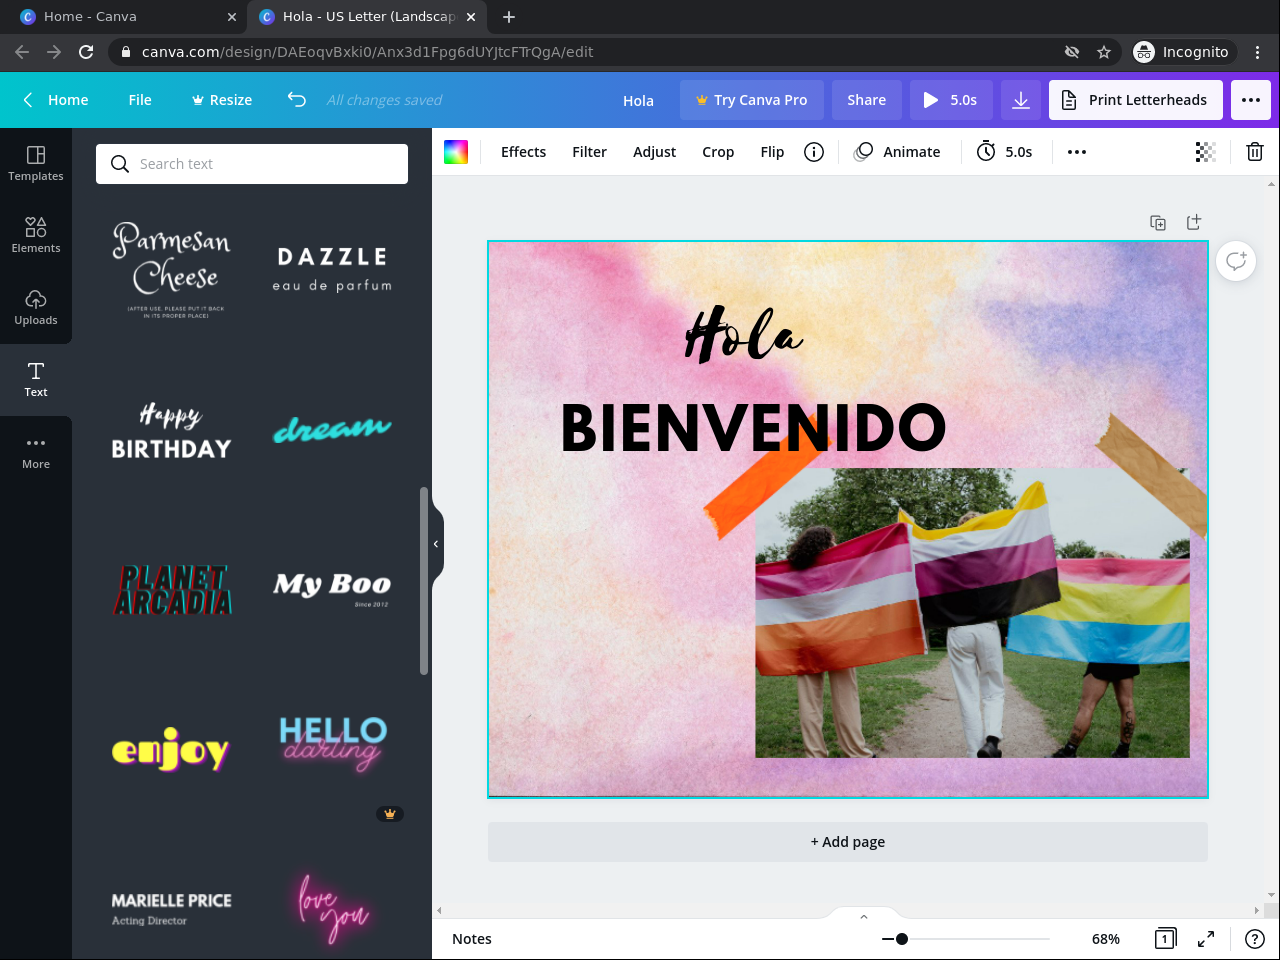1280x960 pixels.
Task: Delete the selected element with trash icon
Action: pos(1254,152)
